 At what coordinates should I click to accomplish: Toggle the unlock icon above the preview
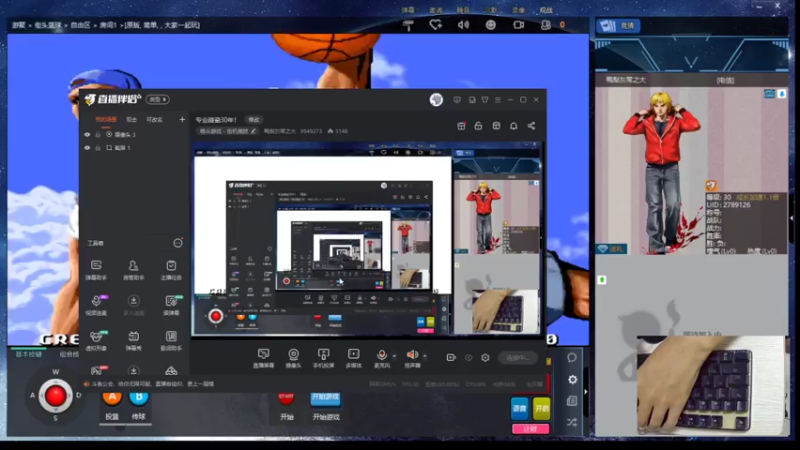[x=478, y=126]
